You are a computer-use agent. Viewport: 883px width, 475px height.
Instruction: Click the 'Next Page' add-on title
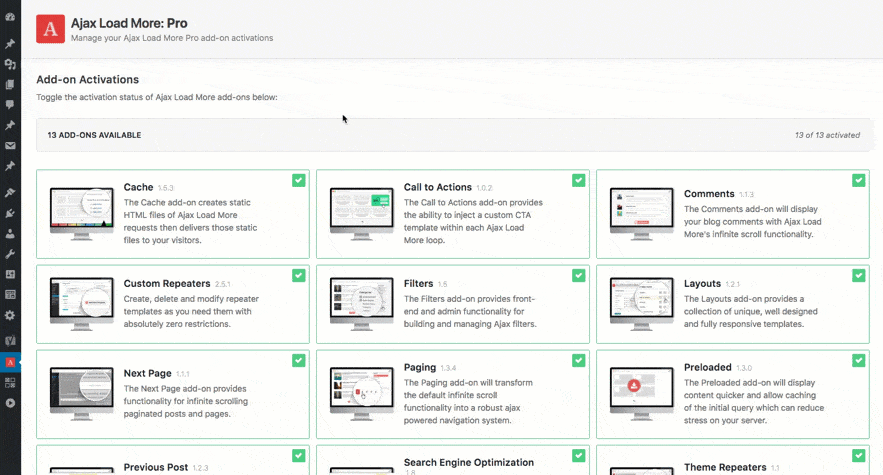tap(148, 374)
